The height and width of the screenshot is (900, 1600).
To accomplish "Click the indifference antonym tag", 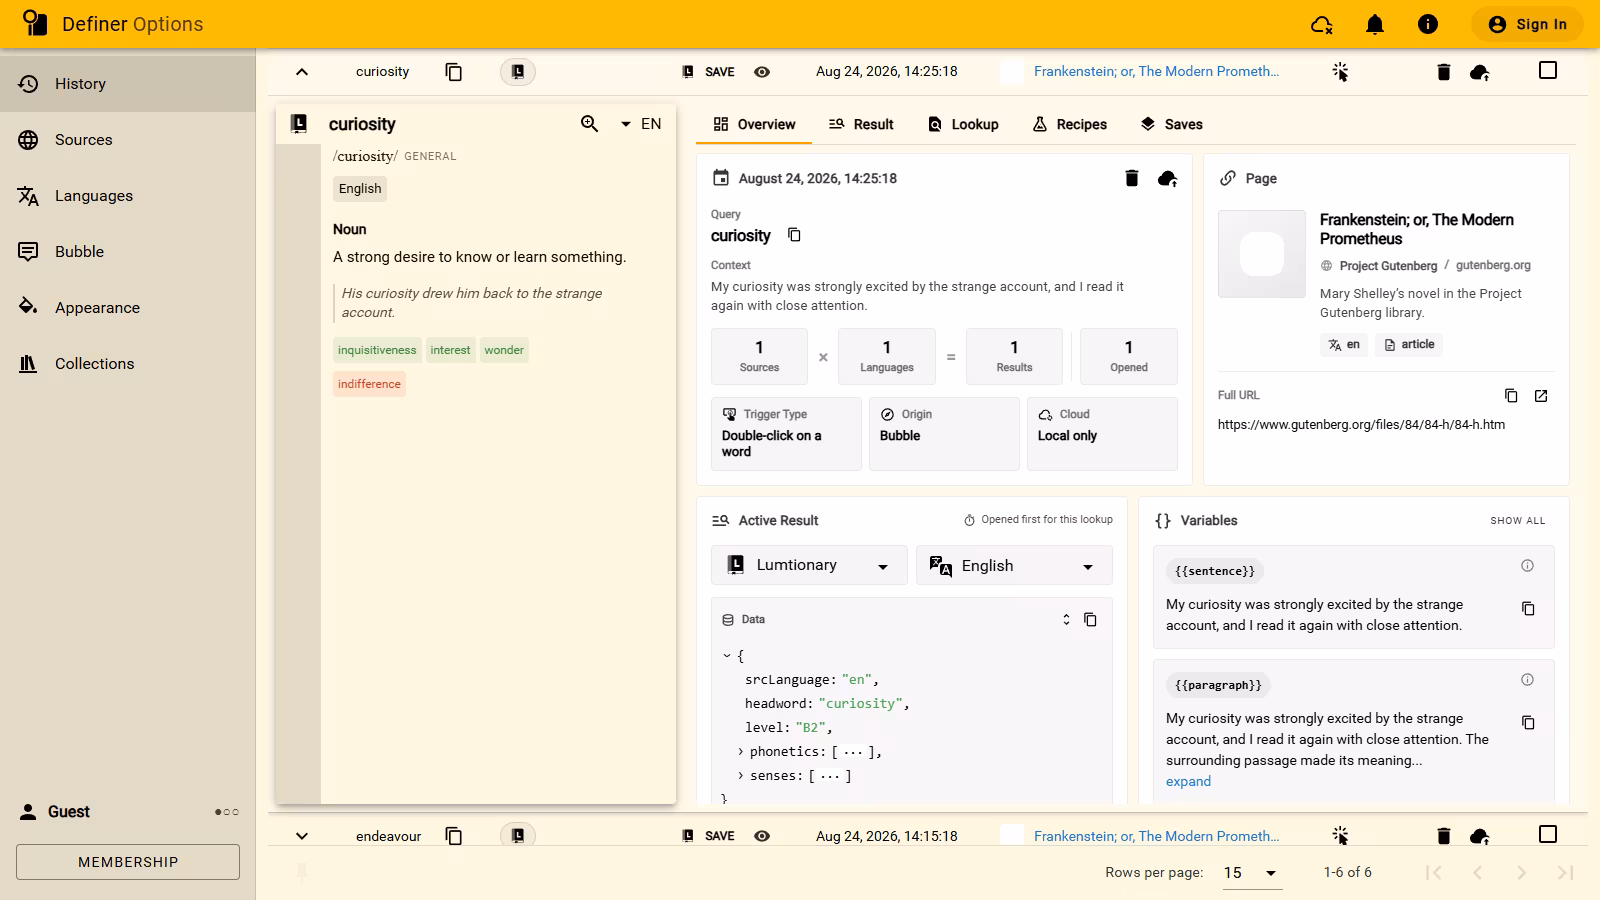I will (369, 384).
